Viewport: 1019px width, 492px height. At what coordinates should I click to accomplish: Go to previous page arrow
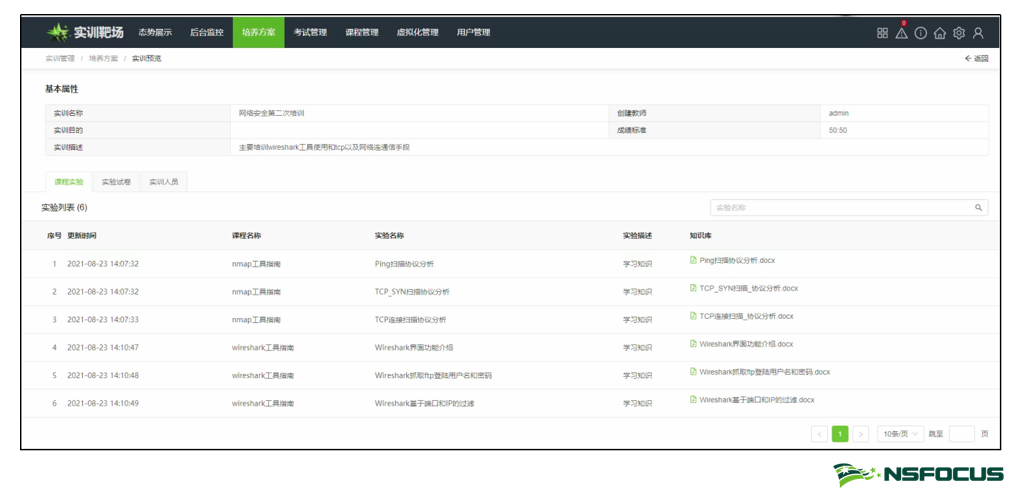coord(820,434)
